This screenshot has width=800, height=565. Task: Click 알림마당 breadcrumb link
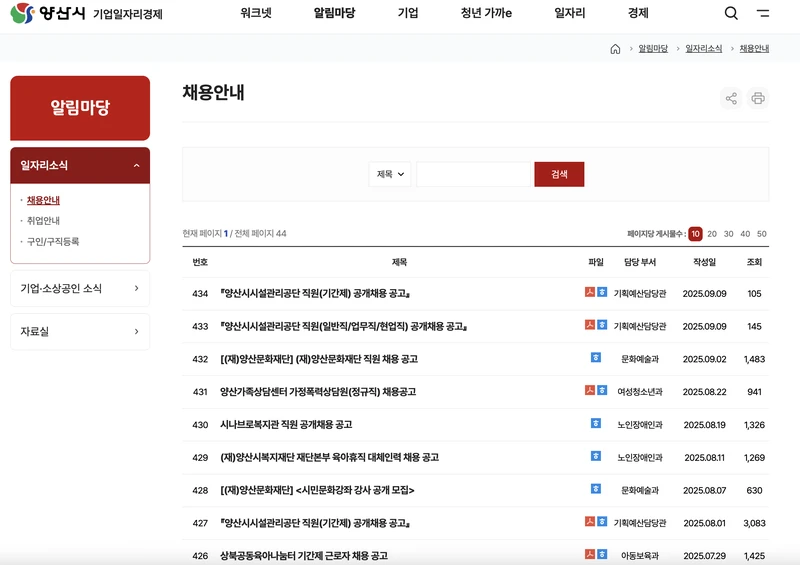[x=653, y=48]
